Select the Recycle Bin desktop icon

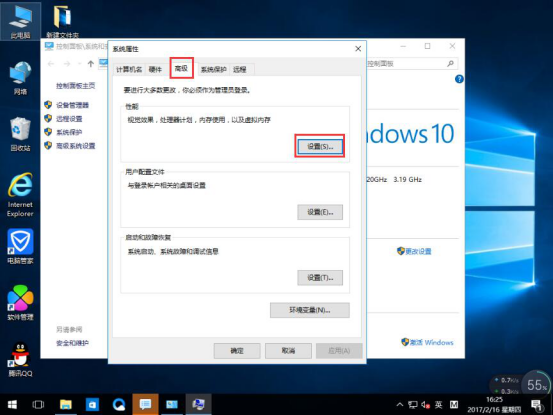(x=20, y=134)
